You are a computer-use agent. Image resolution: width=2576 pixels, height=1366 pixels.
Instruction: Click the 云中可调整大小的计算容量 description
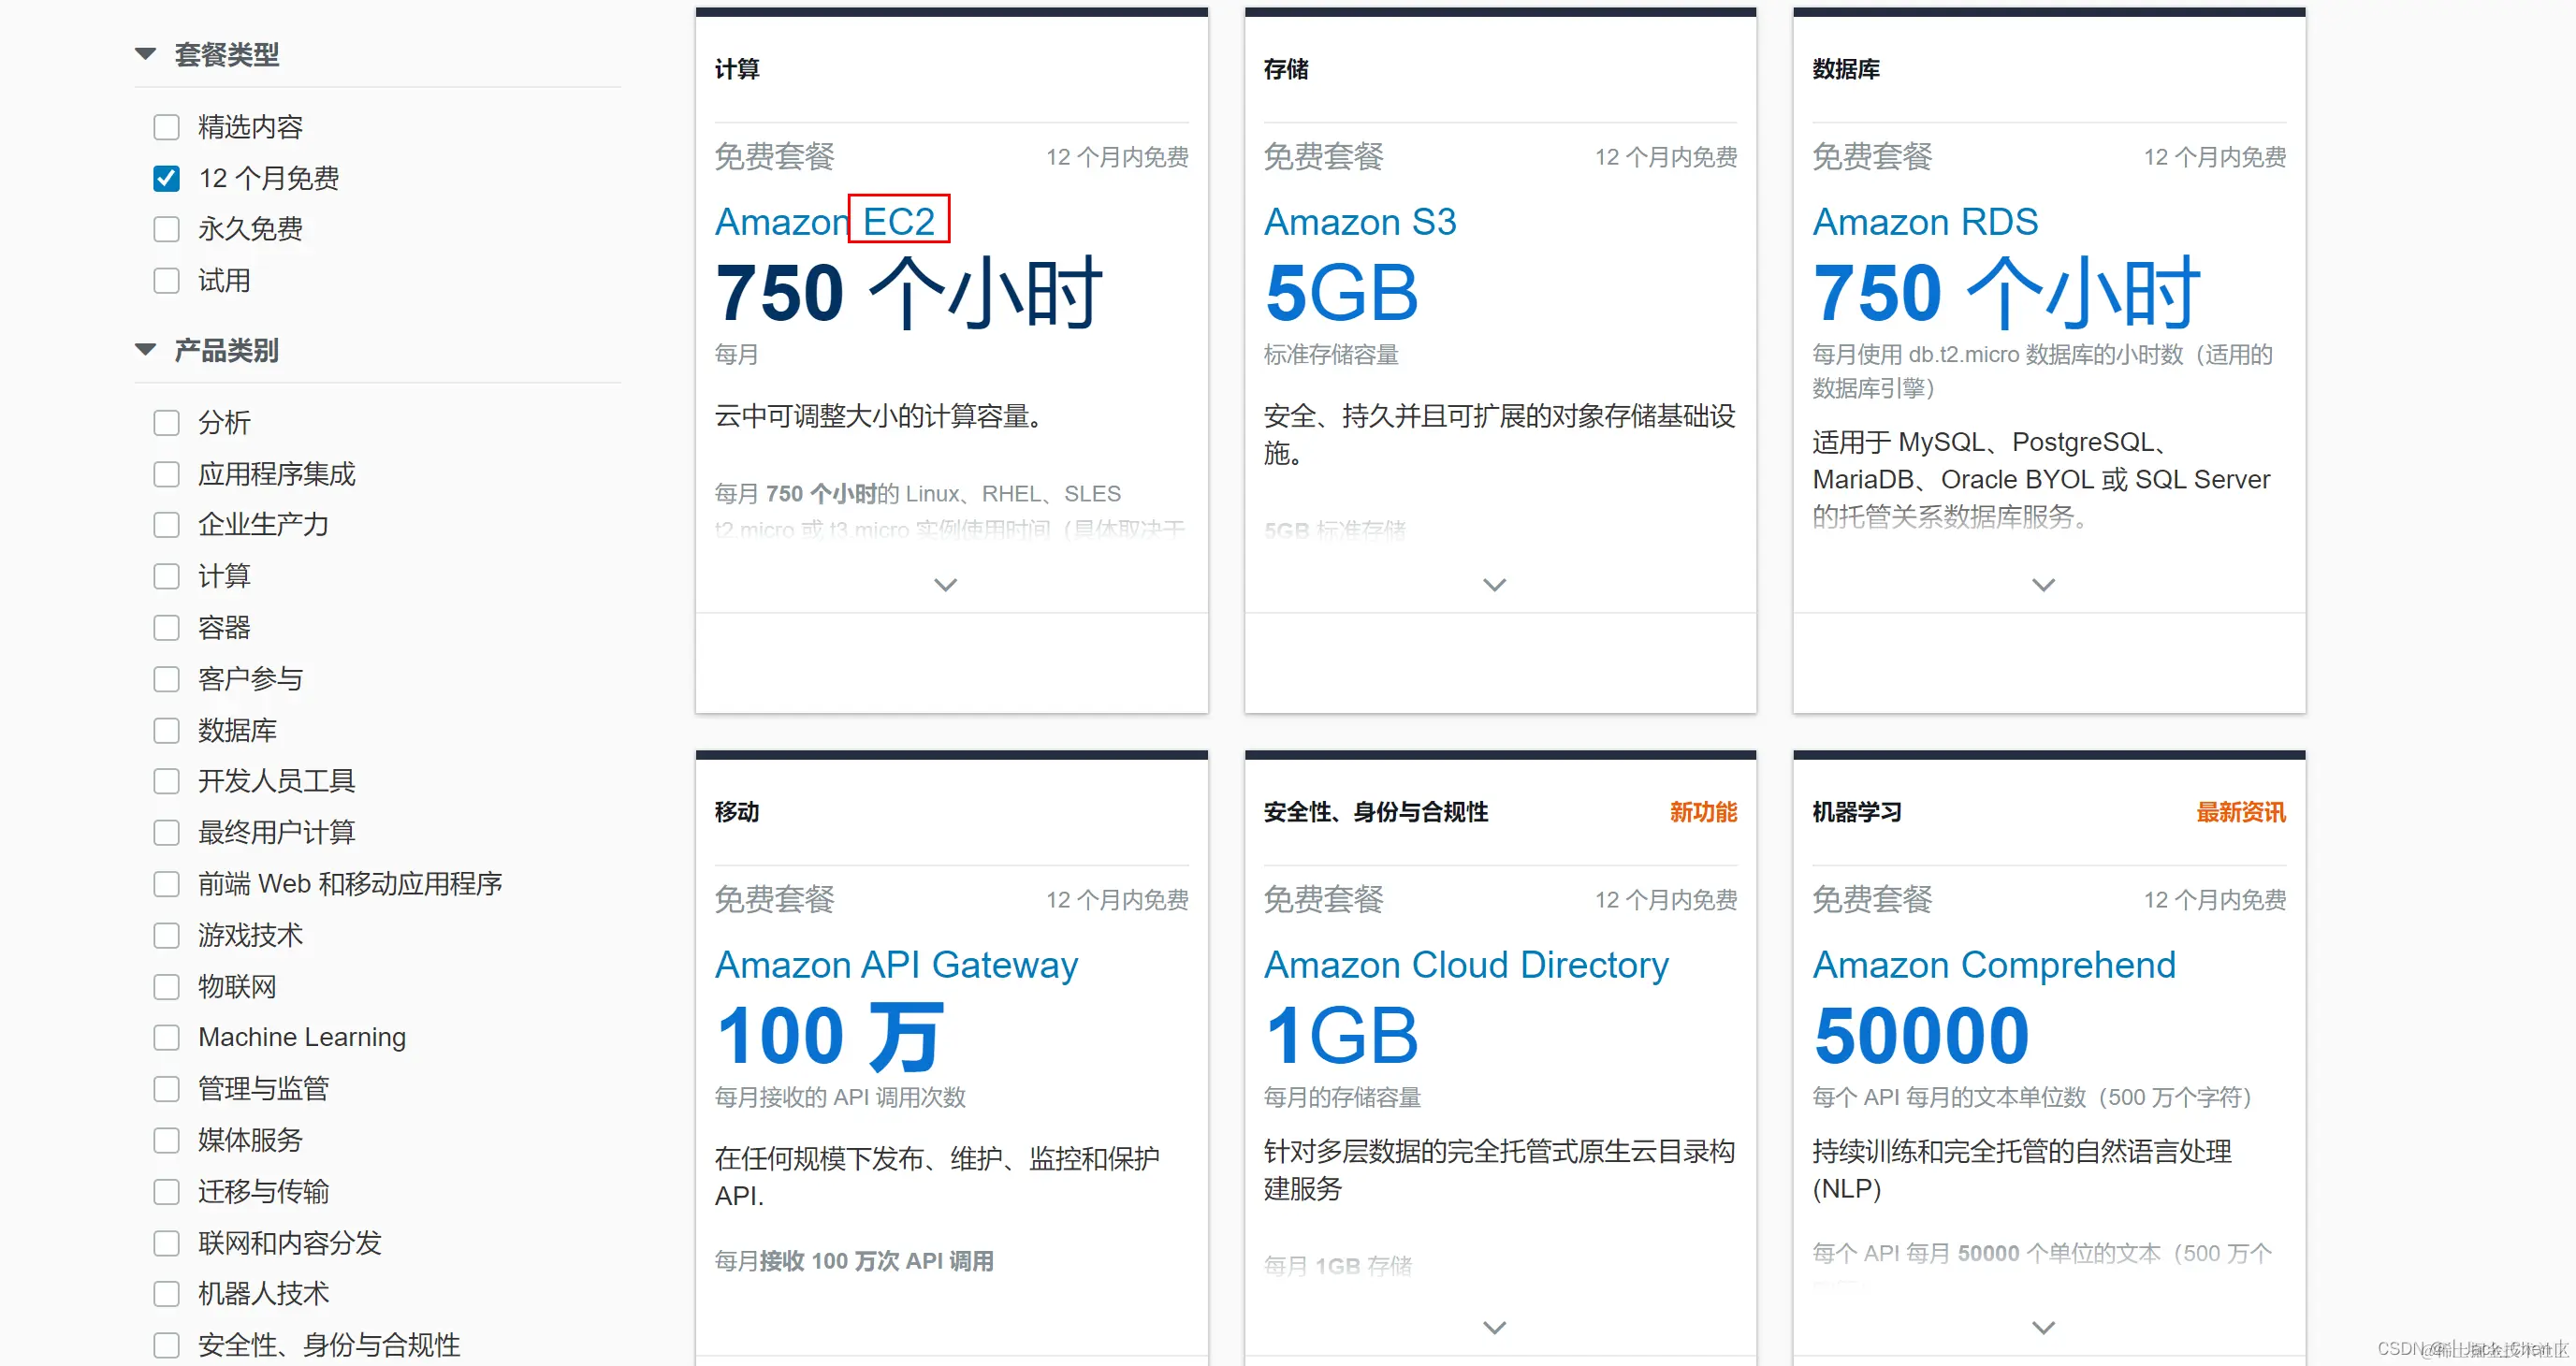(880, 416)
